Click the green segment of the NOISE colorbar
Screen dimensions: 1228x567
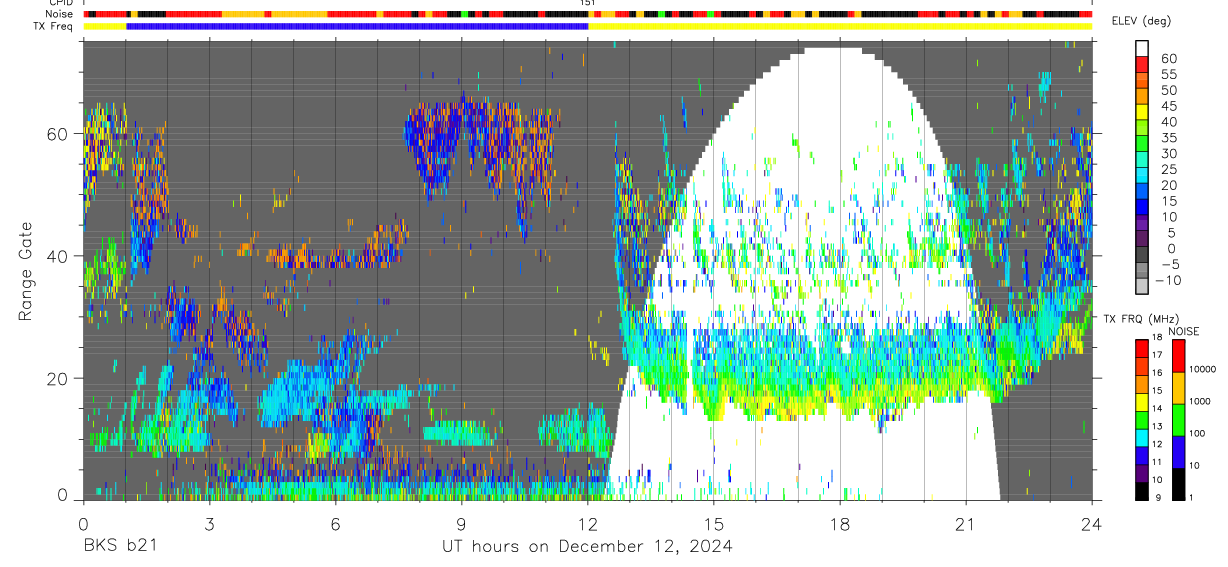[x=1178, y=420]
